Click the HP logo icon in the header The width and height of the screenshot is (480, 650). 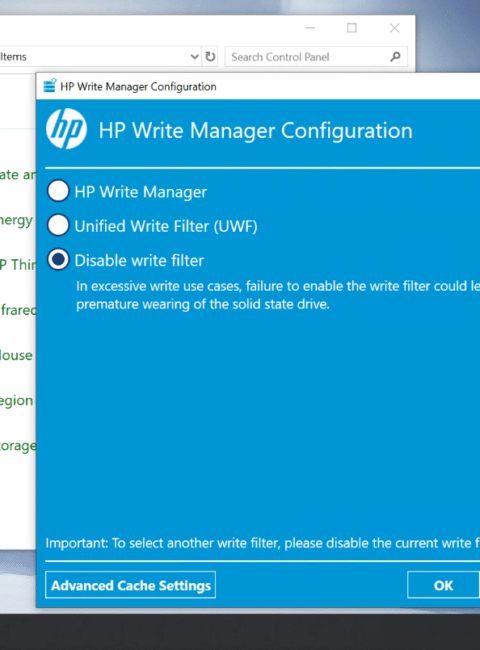click(x=66, y=129)
